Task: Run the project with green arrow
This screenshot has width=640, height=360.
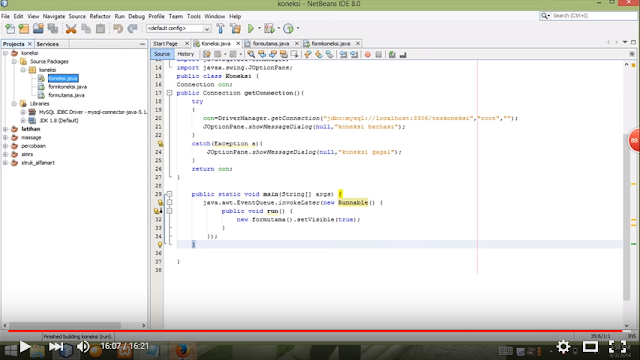Action: (251, 28)
